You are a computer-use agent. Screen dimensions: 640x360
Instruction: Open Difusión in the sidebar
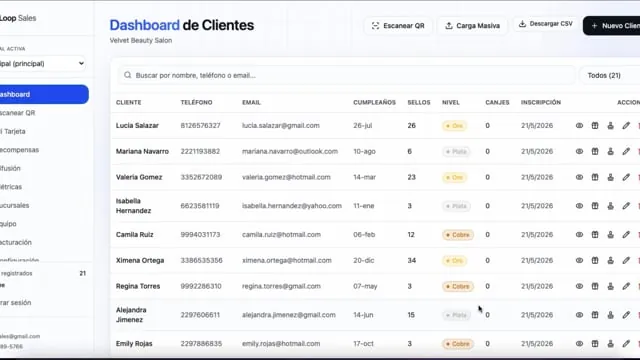44,168
